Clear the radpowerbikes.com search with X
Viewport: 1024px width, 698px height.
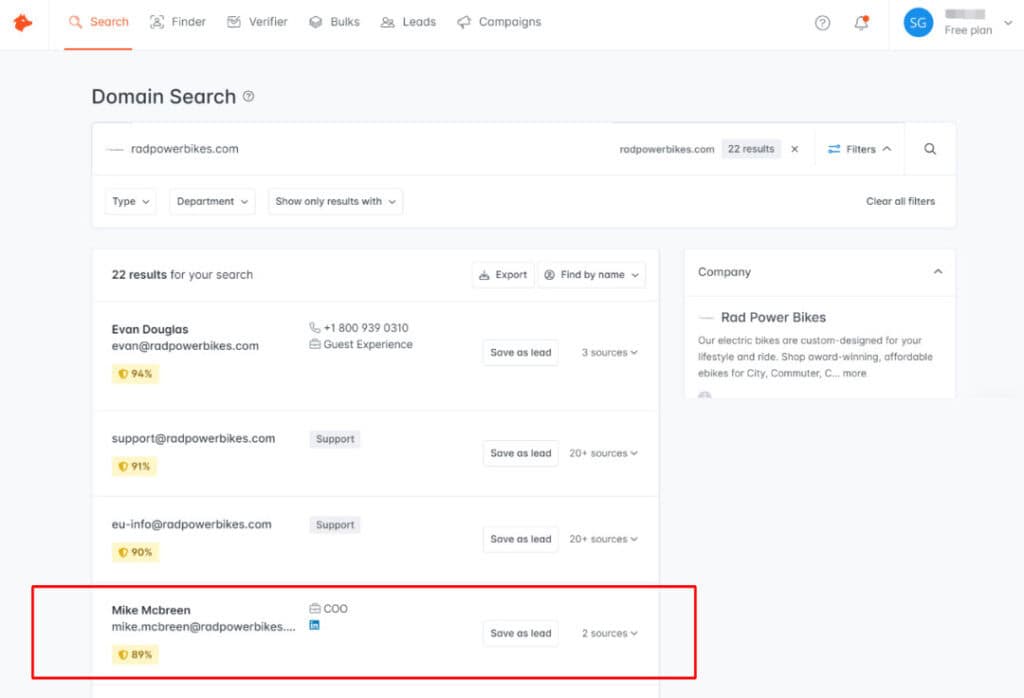tap(795, 149)
